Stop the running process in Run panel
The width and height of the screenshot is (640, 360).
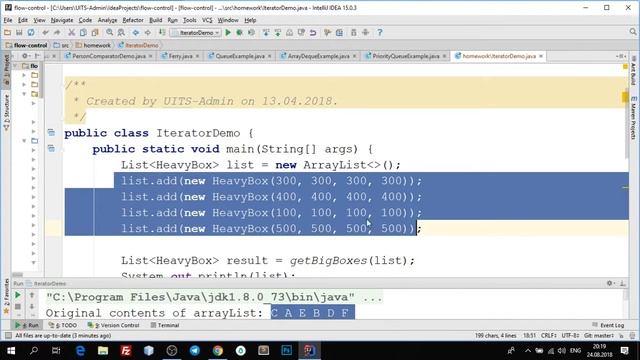tap(18, 306)
